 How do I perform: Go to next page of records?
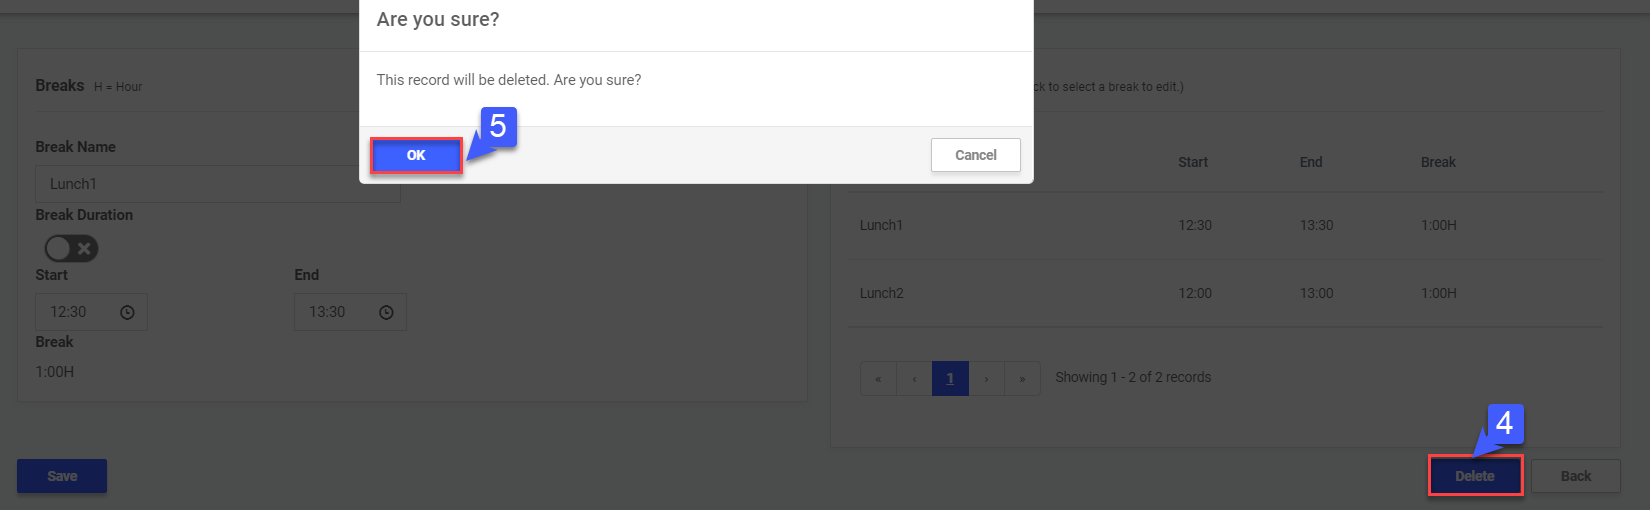pyautogui.click(x=986, y=379)
